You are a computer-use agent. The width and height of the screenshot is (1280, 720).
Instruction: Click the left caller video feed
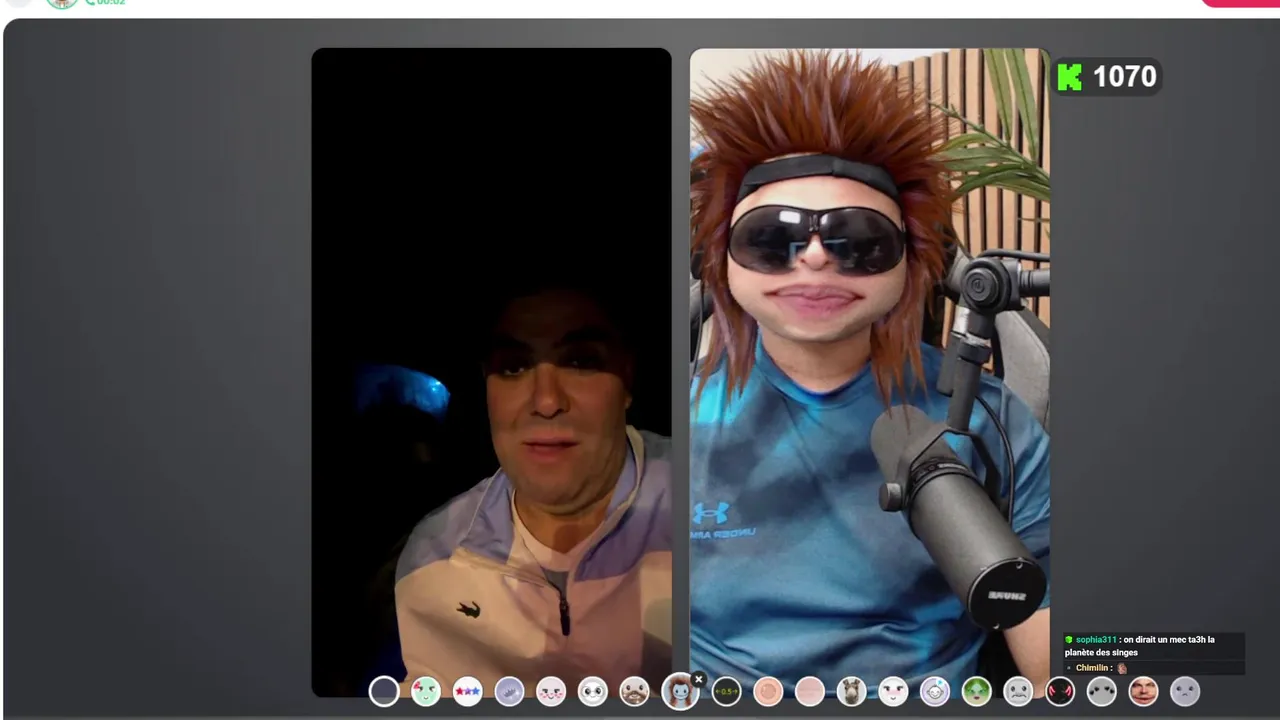(x=491, y=372)
